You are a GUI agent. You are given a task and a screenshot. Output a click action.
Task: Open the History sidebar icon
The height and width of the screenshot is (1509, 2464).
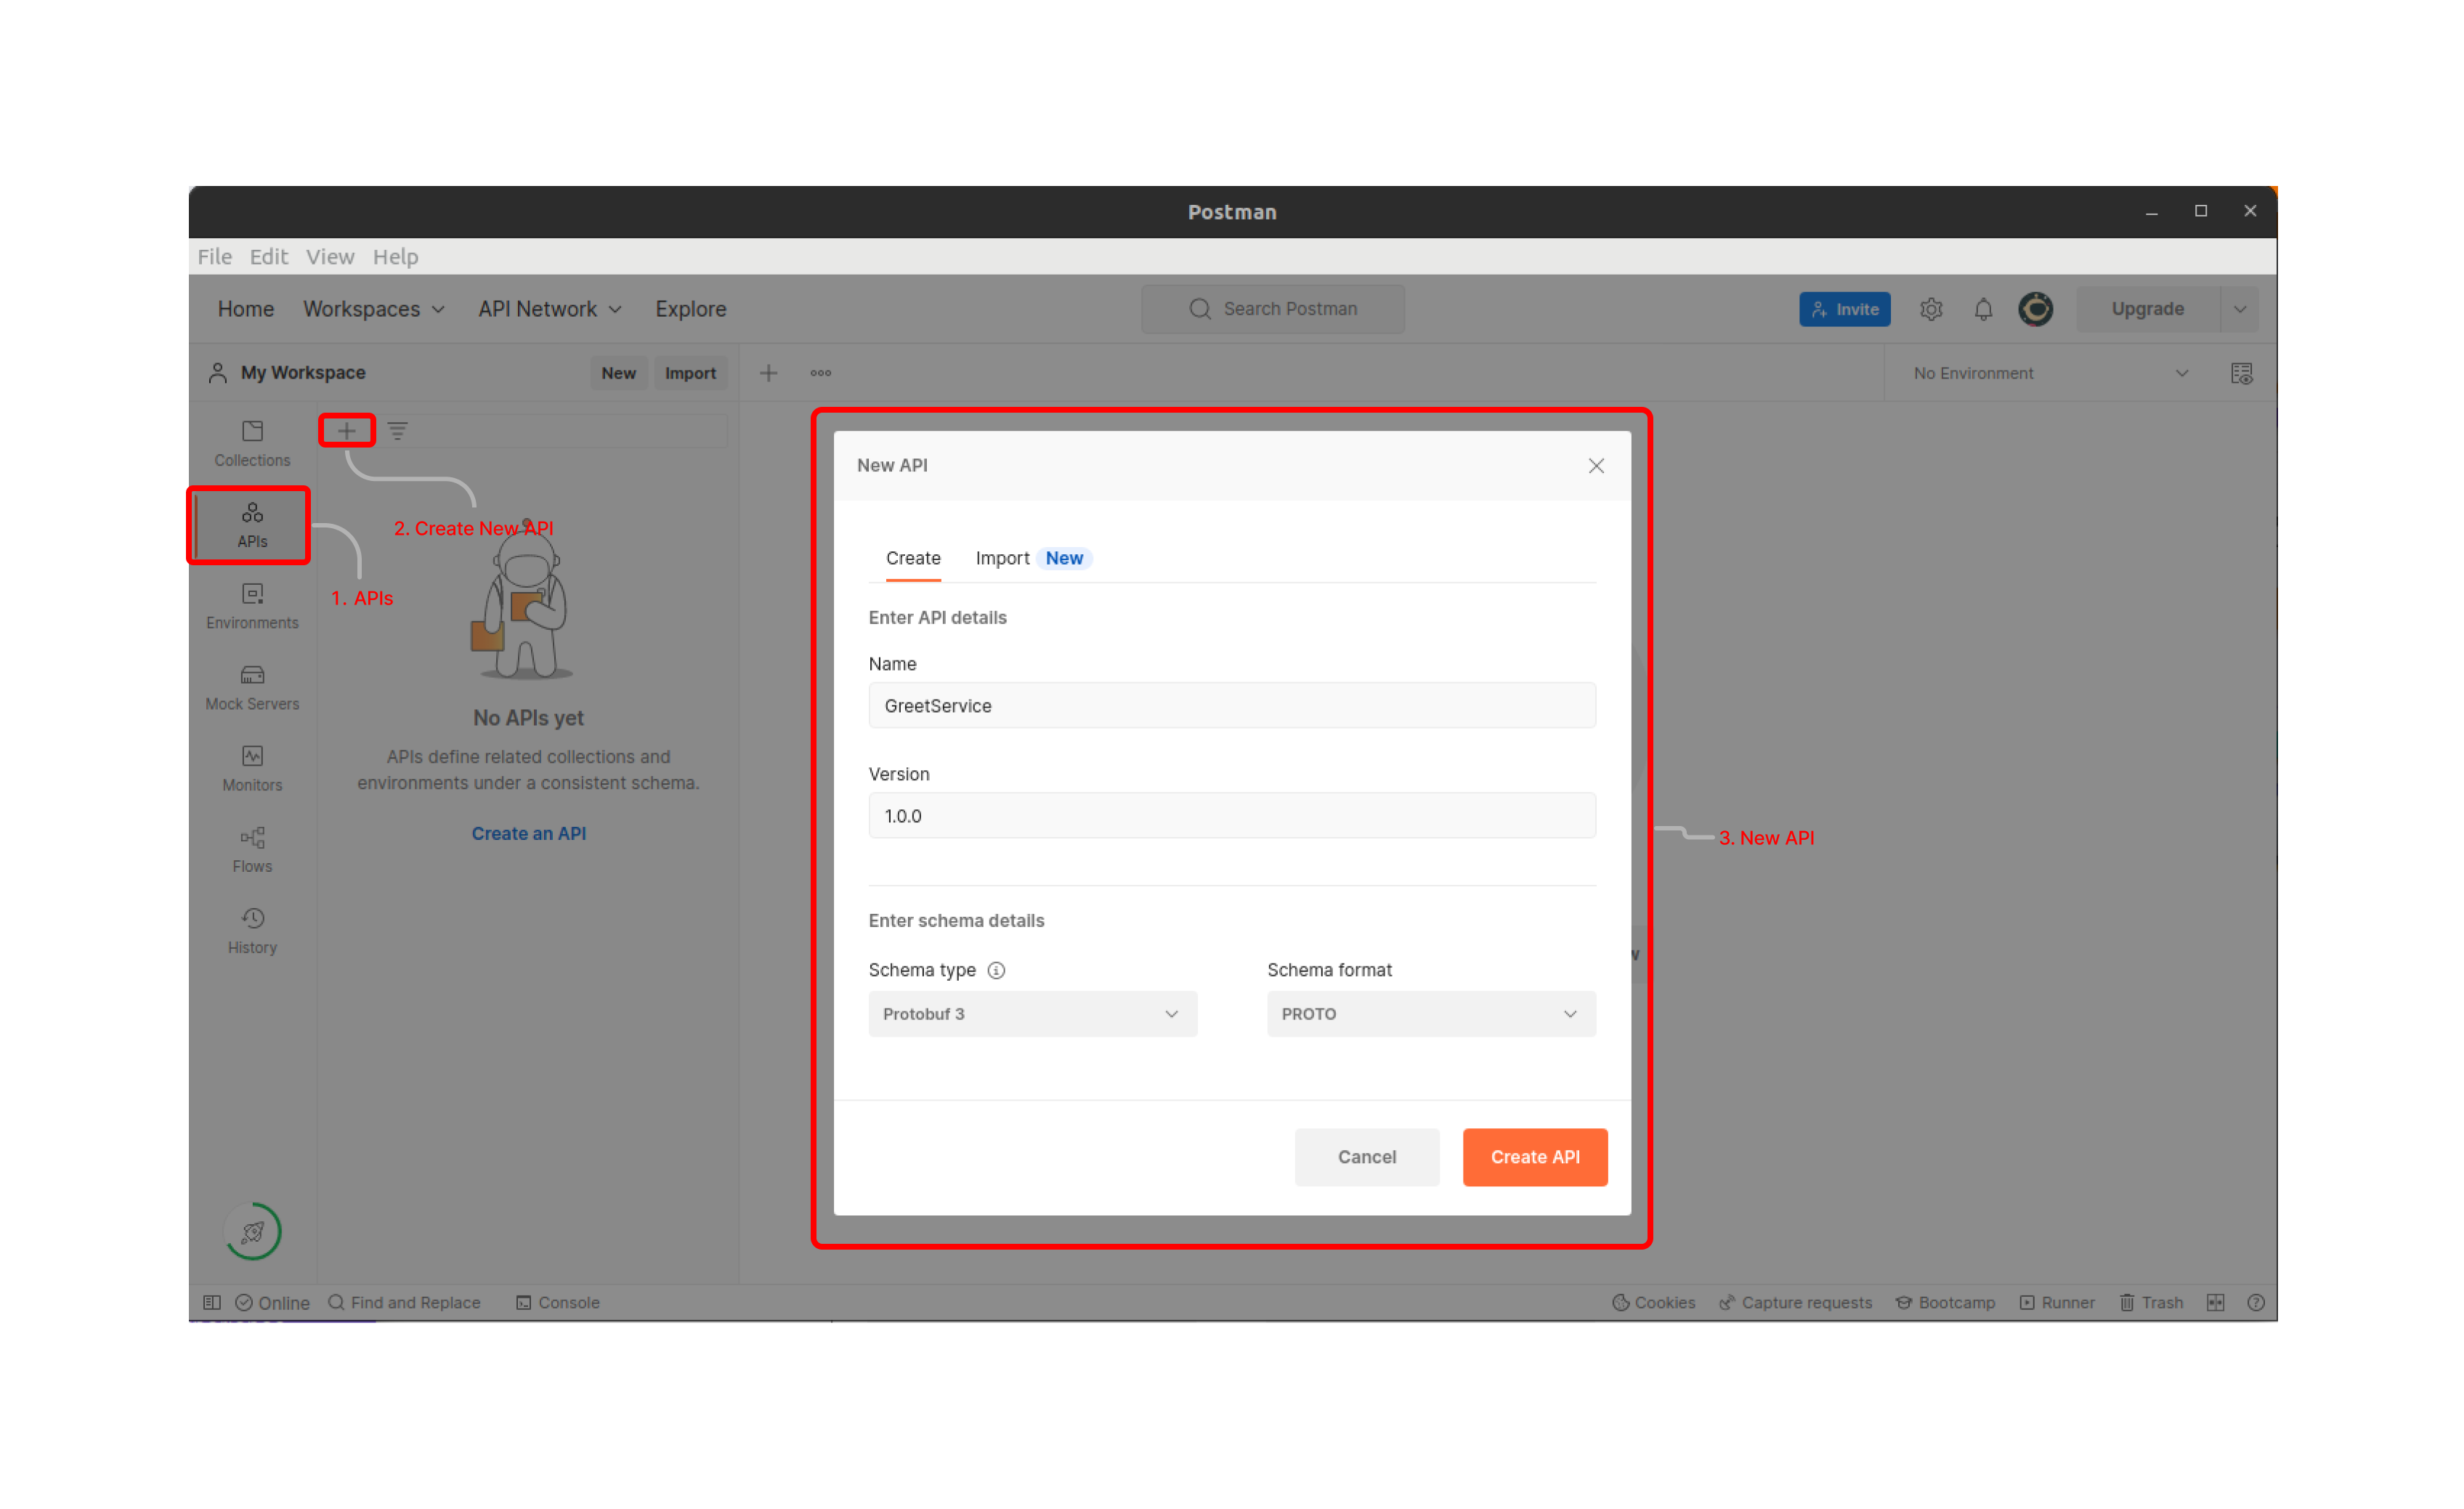tap(250, 928)
